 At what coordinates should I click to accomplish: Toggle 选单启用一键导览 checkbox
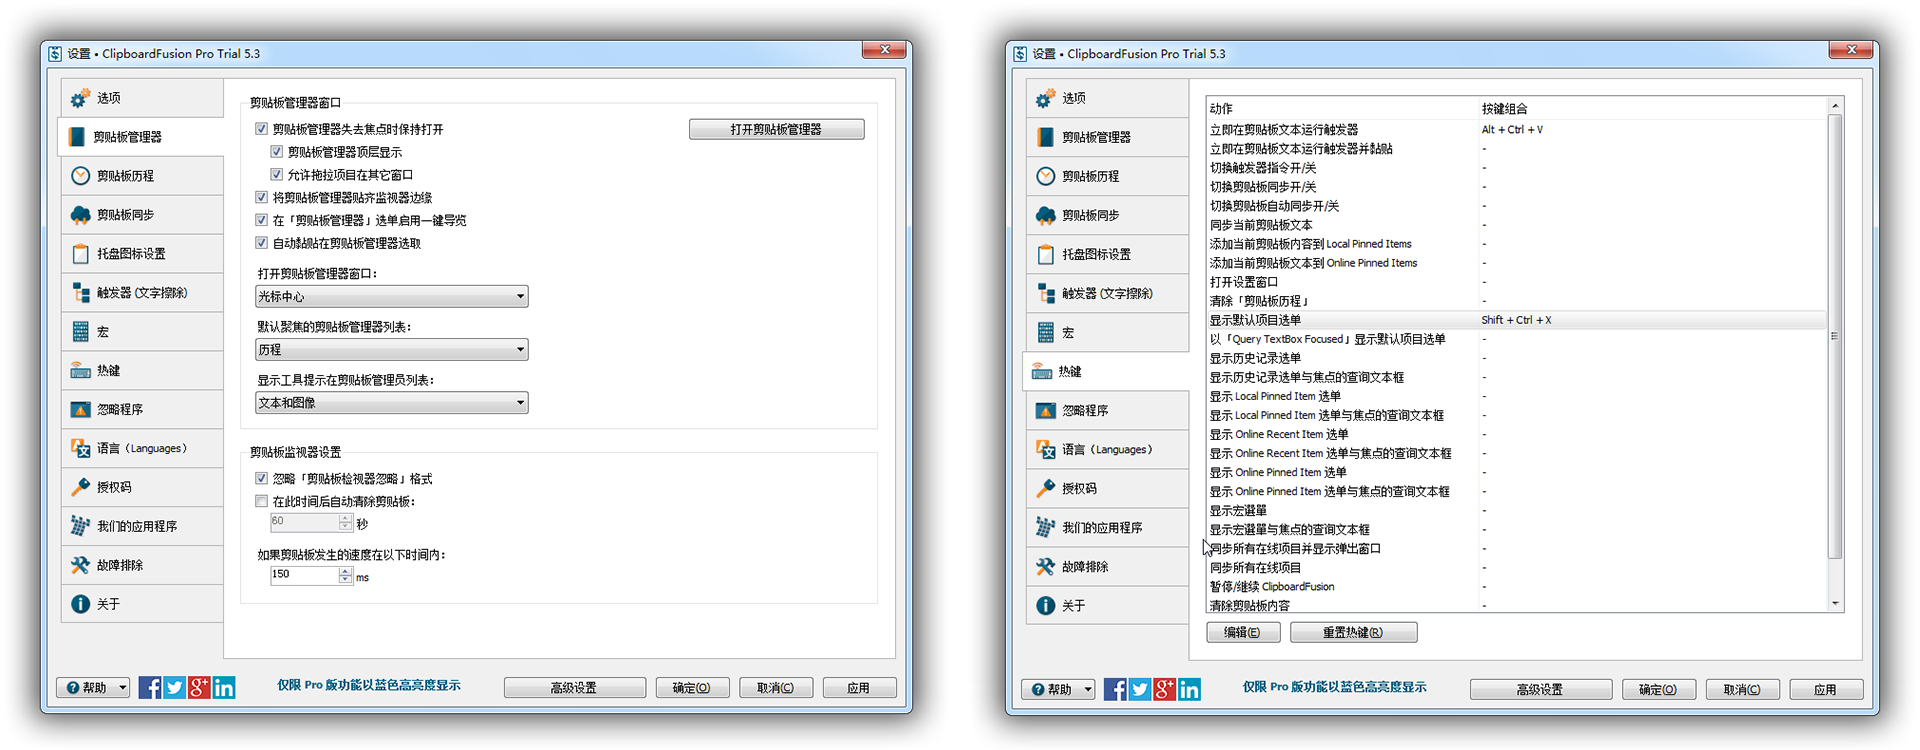(x=262, y=220)
